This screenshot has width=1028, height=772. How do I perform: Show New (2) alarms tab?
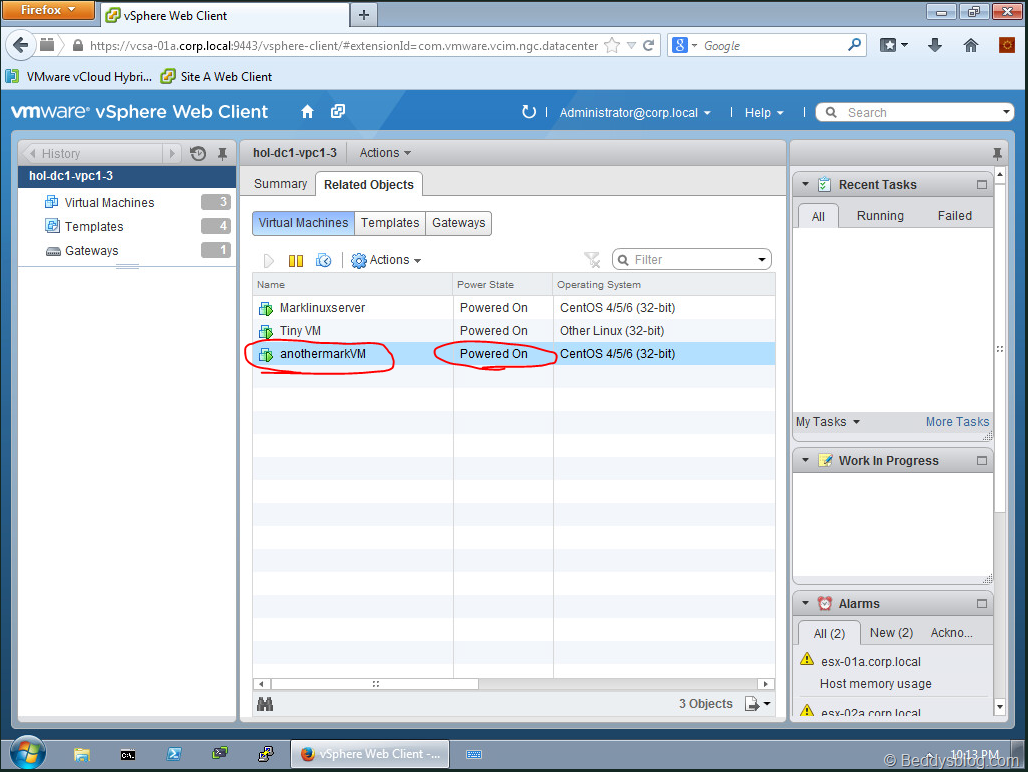[x=891, y=632]
